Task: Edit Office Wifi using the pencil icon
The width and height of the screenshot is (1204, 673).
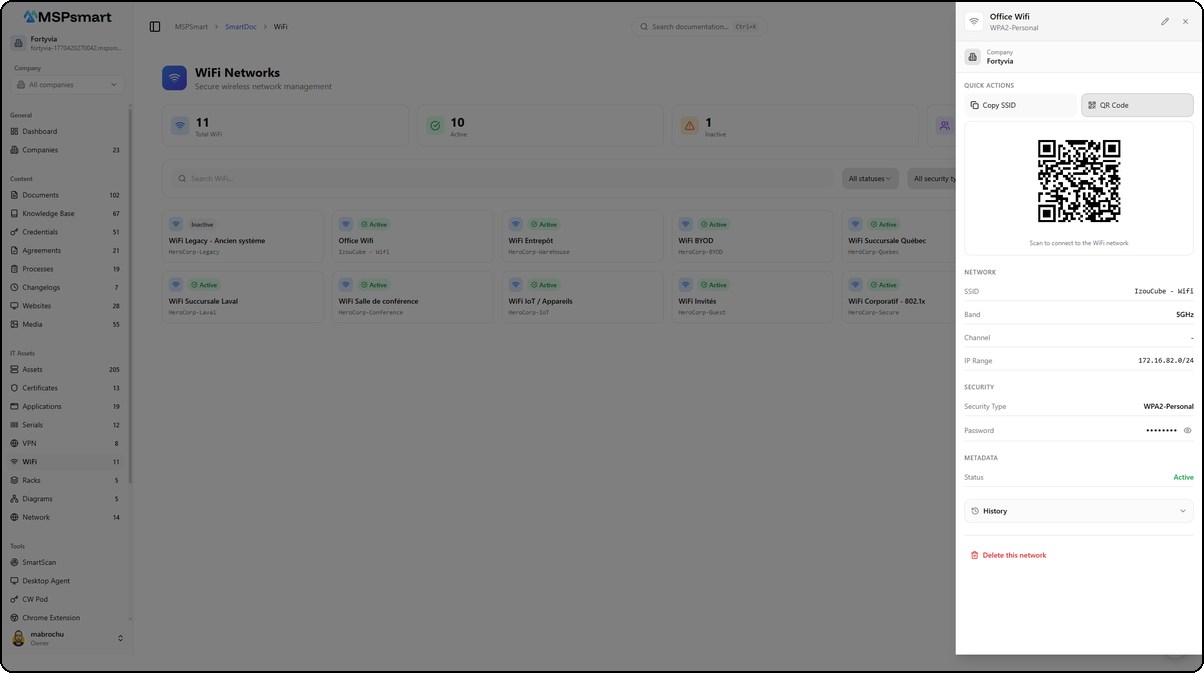Action: coord(1164,21)
